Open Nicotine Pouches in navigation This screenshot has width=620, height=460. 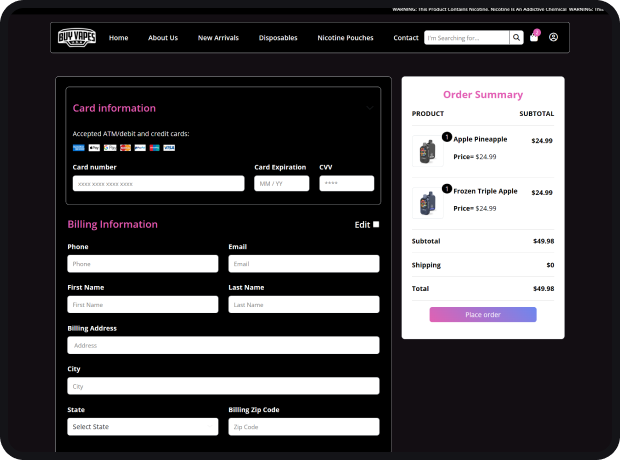tap(345, 38)
